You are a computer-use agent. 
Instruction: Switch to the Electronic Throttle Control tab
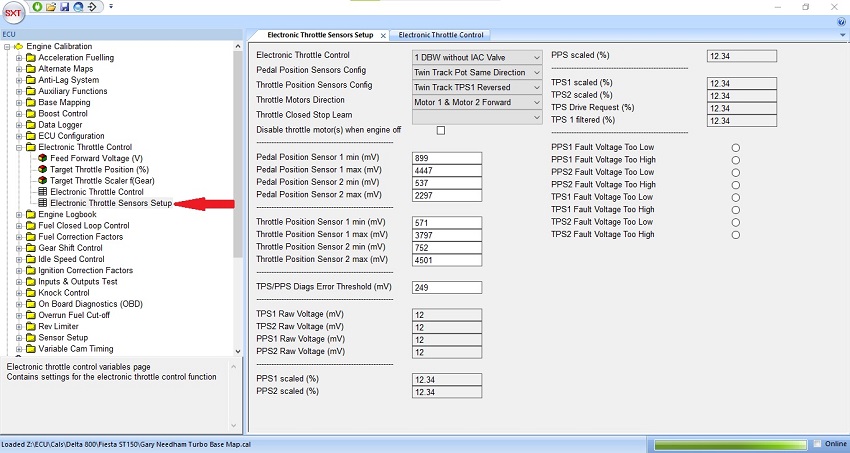pos(441,35)
